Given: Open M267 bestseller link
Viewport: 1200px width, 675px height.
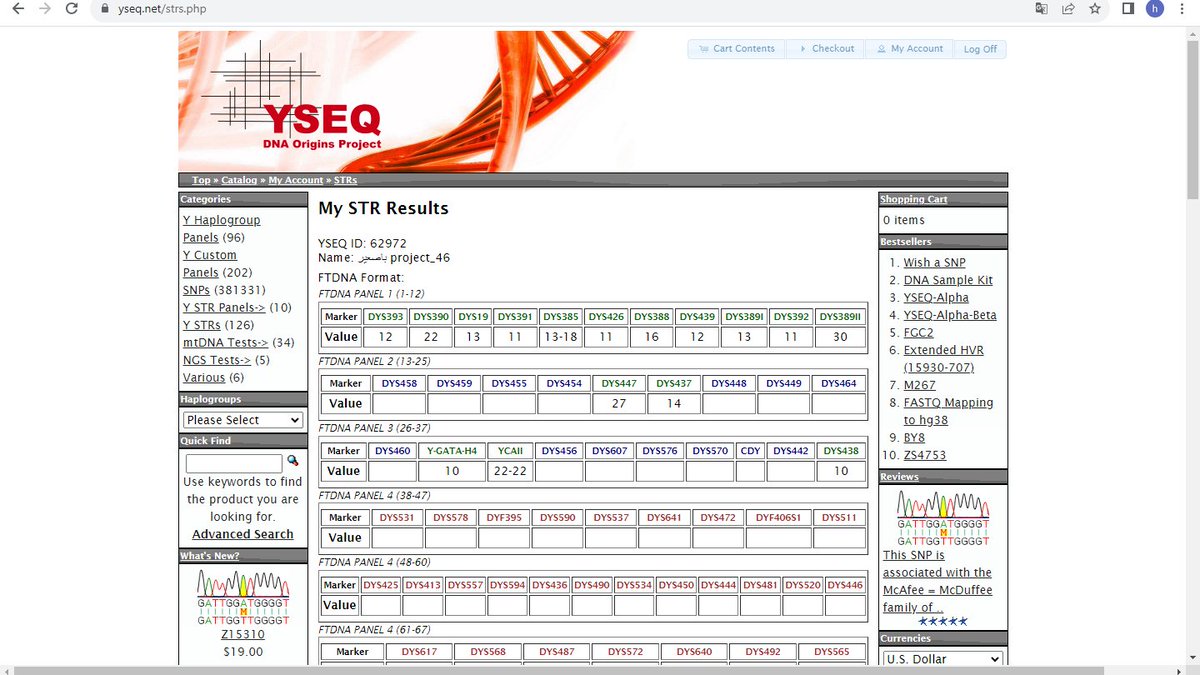Looking at the screenshot, I should [x=919, y=385].
